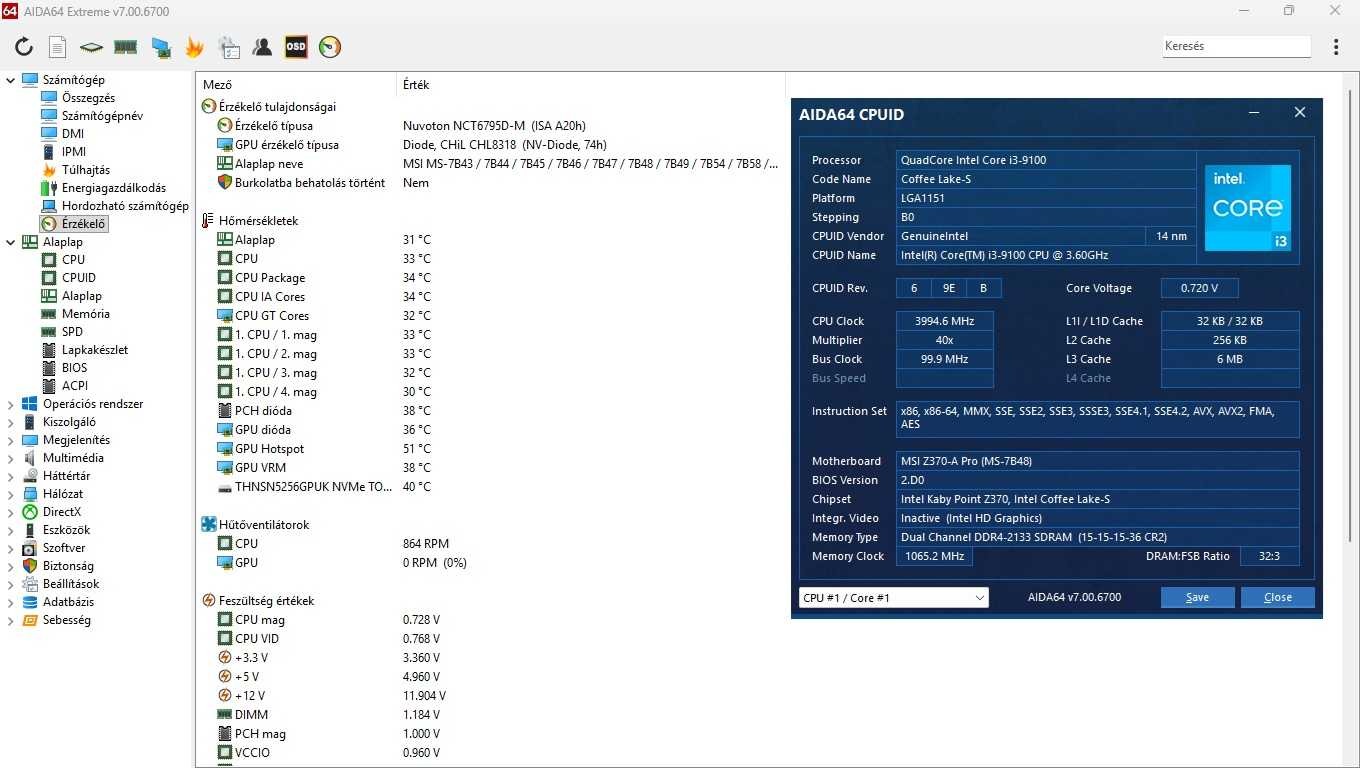
Task: Click the CPU chip toolbar icon
Action: coord(91,47)
